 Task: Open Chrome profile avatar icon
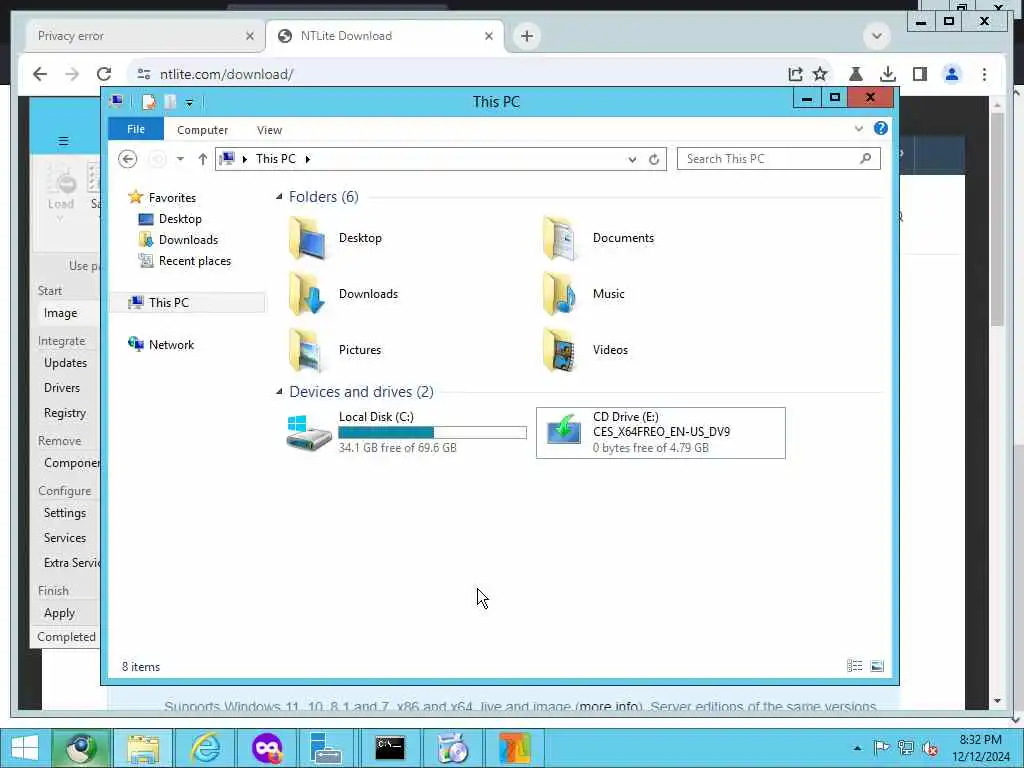(x=952, y=74)
